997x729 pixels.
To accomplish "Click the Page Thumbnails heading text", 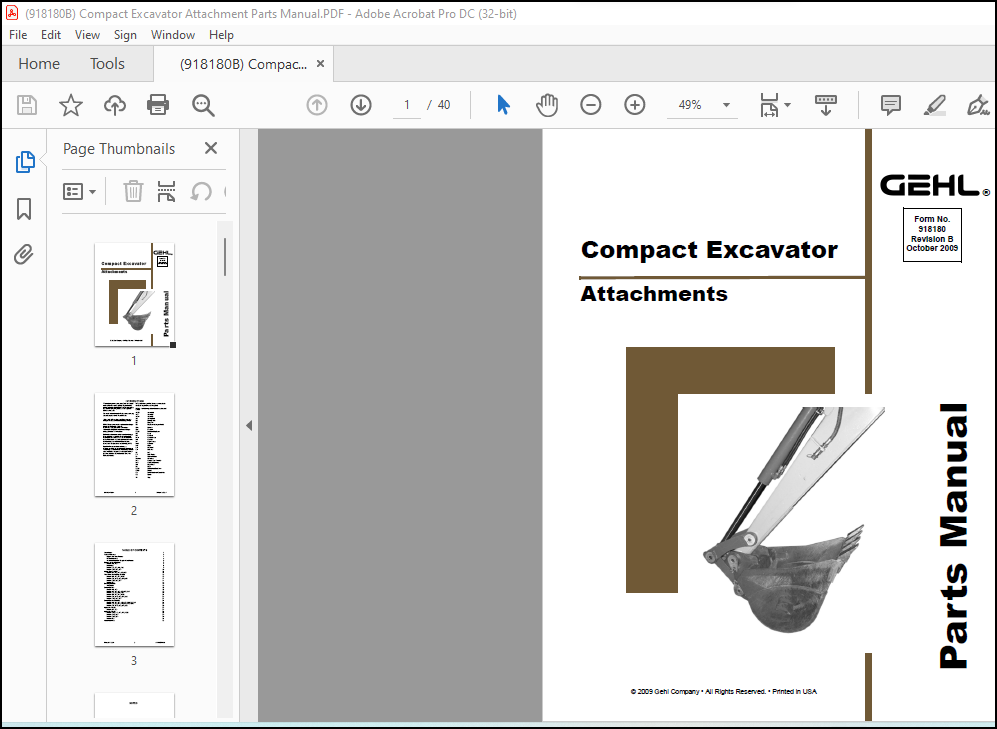I will (x=119, y=149).
